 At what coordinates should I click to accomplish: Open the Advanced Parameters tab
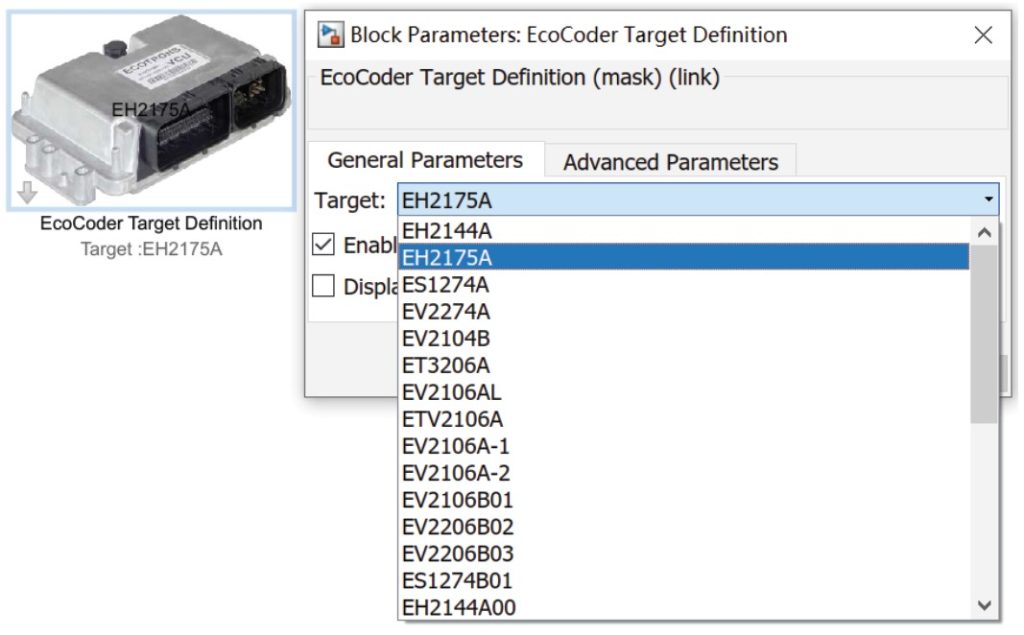pyautogui.click(x=671, y=162)
